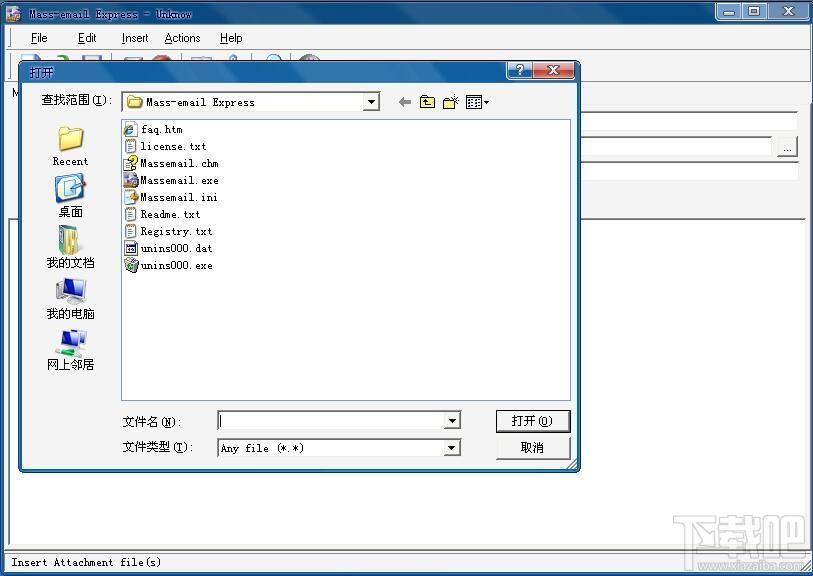Open the view menu icon
Screen dimensions: 813x576
pyautogui.click(x=477, y=102)
